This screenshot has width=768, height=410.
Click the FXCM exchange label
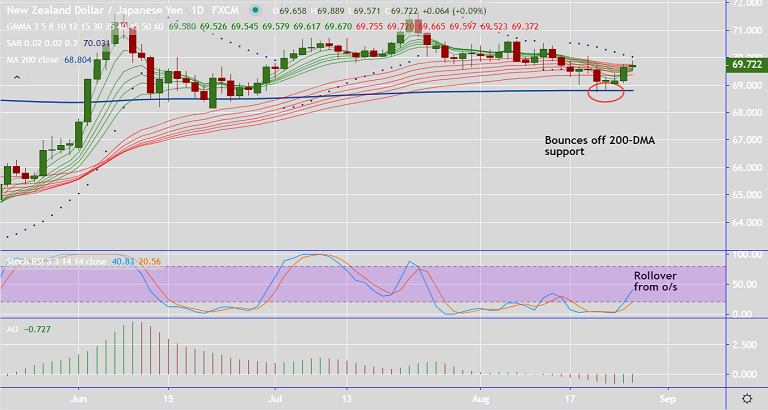click(225, 10)
